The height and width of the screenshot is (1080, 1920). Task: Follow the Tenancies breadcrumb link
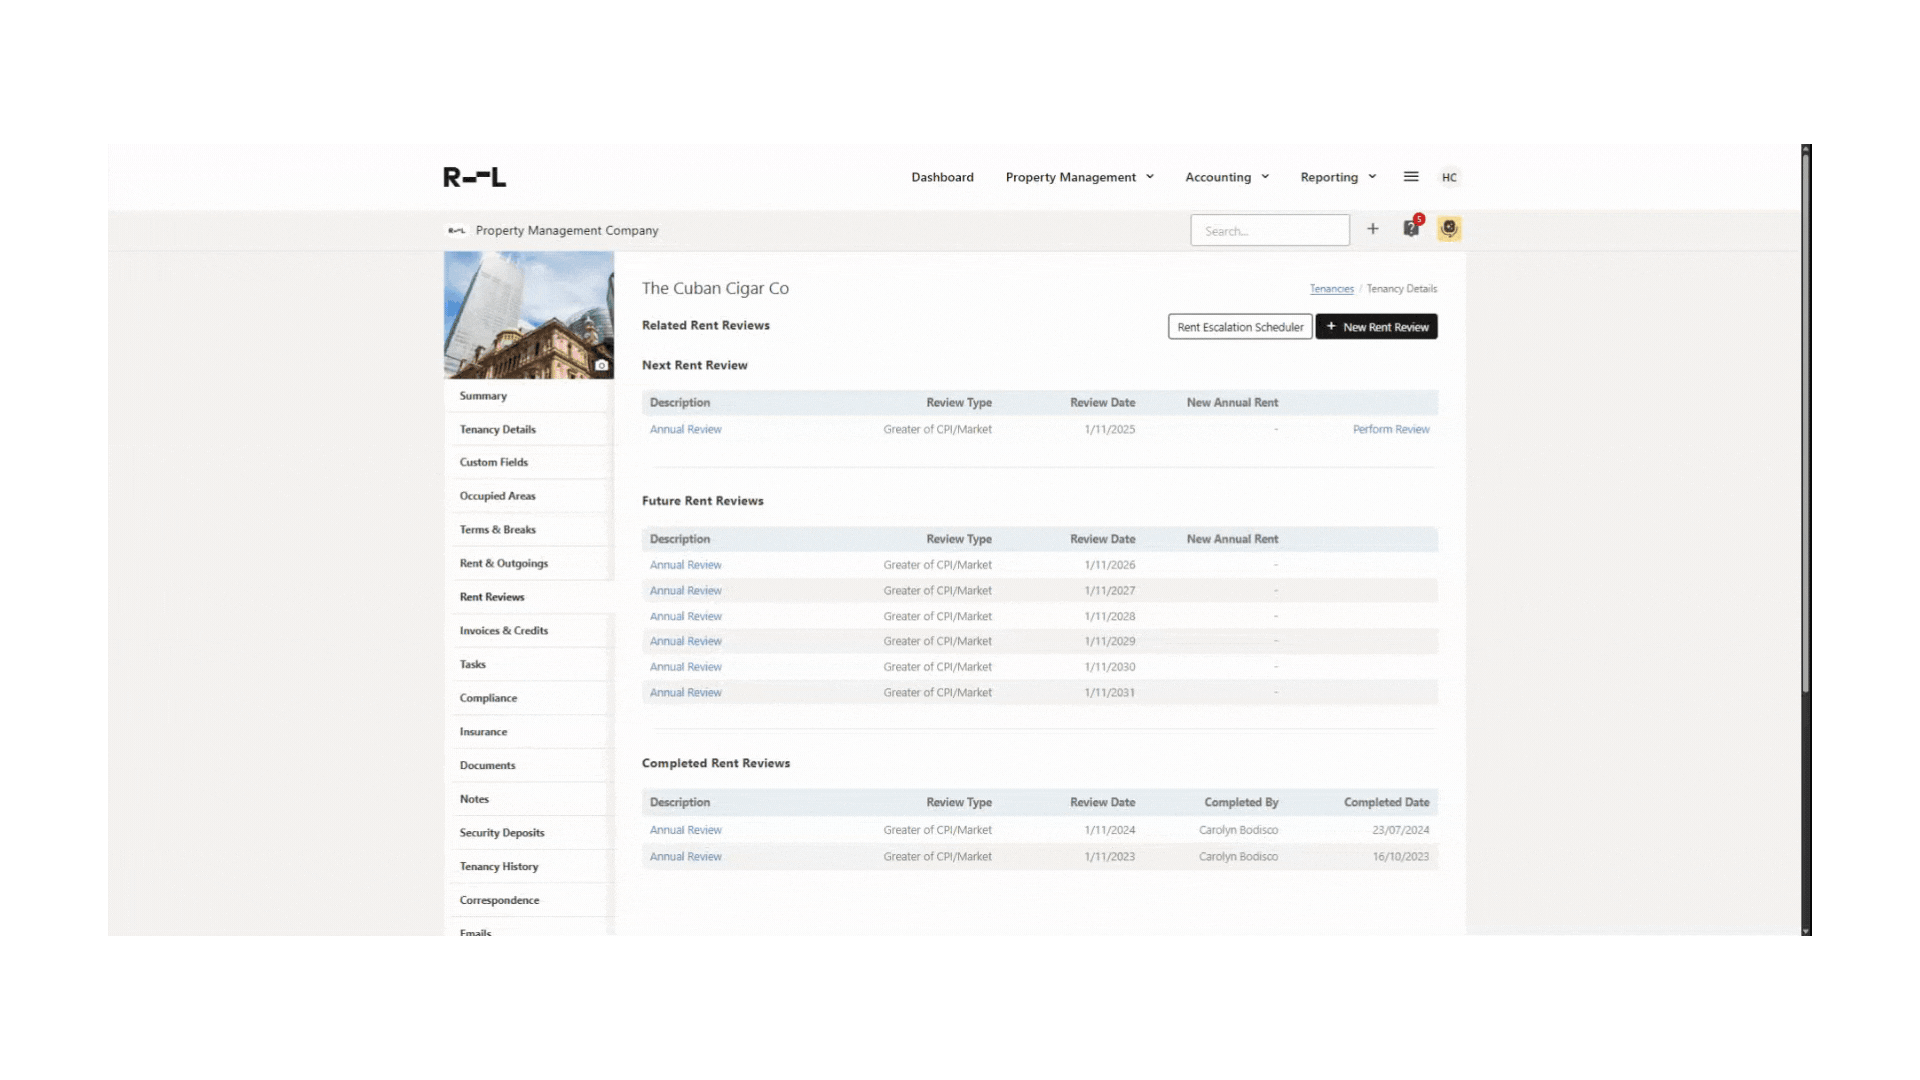click(x=1331, y=289)
